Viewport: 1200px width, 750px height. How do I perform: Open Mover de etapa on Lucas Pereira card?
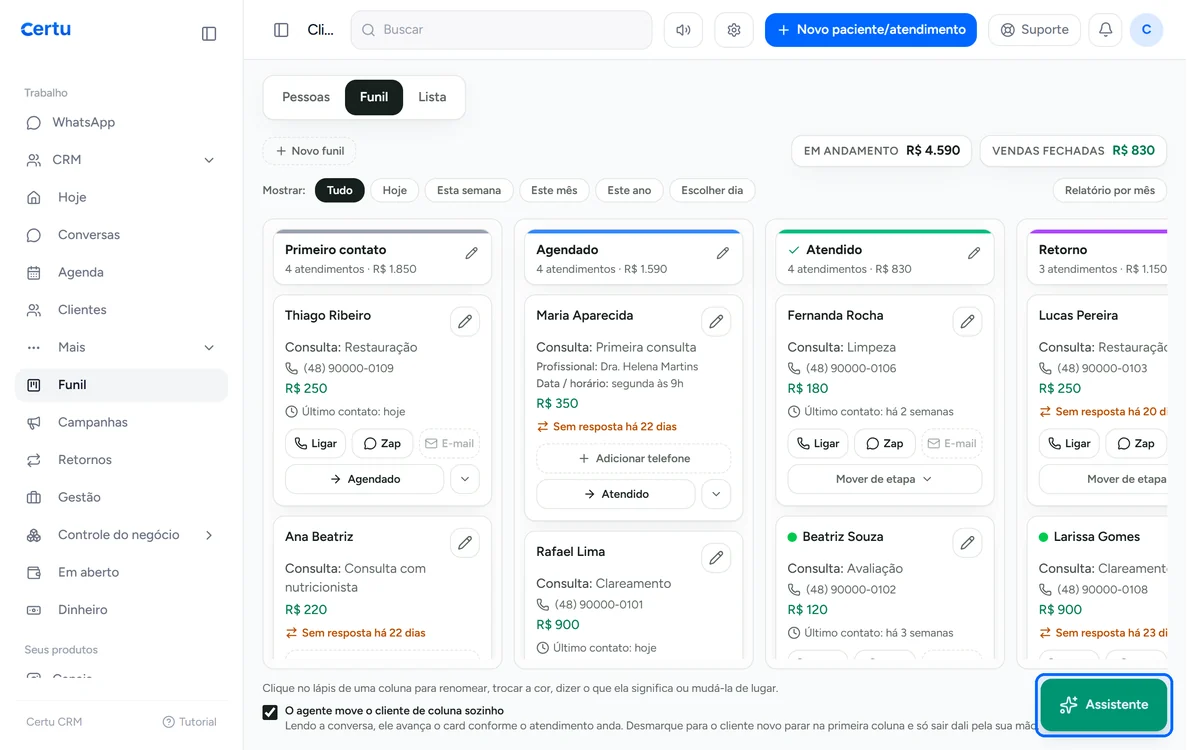1103,479
